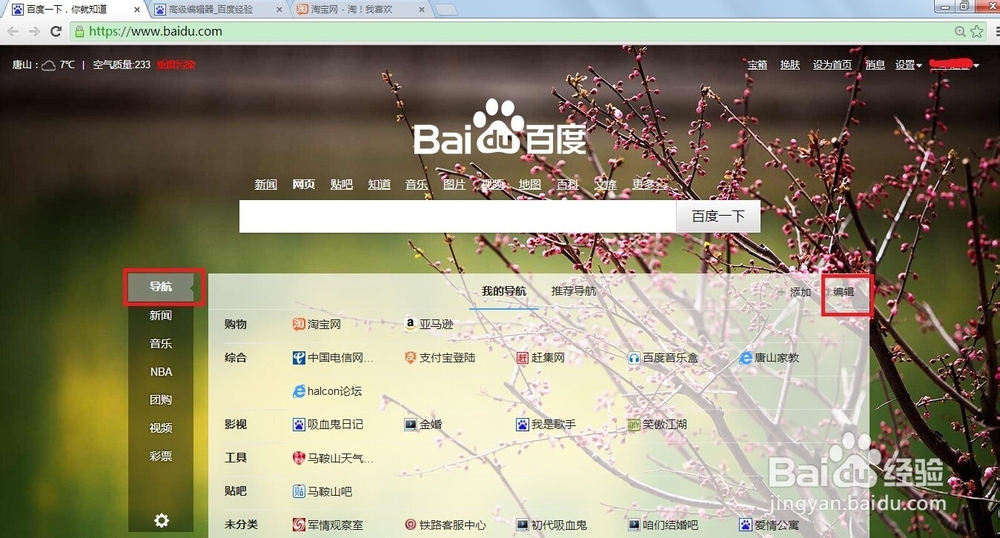The image size is (1000, 538).
Task: Click the Amazon icon beside 亚马逊
Action: (411, 324)
